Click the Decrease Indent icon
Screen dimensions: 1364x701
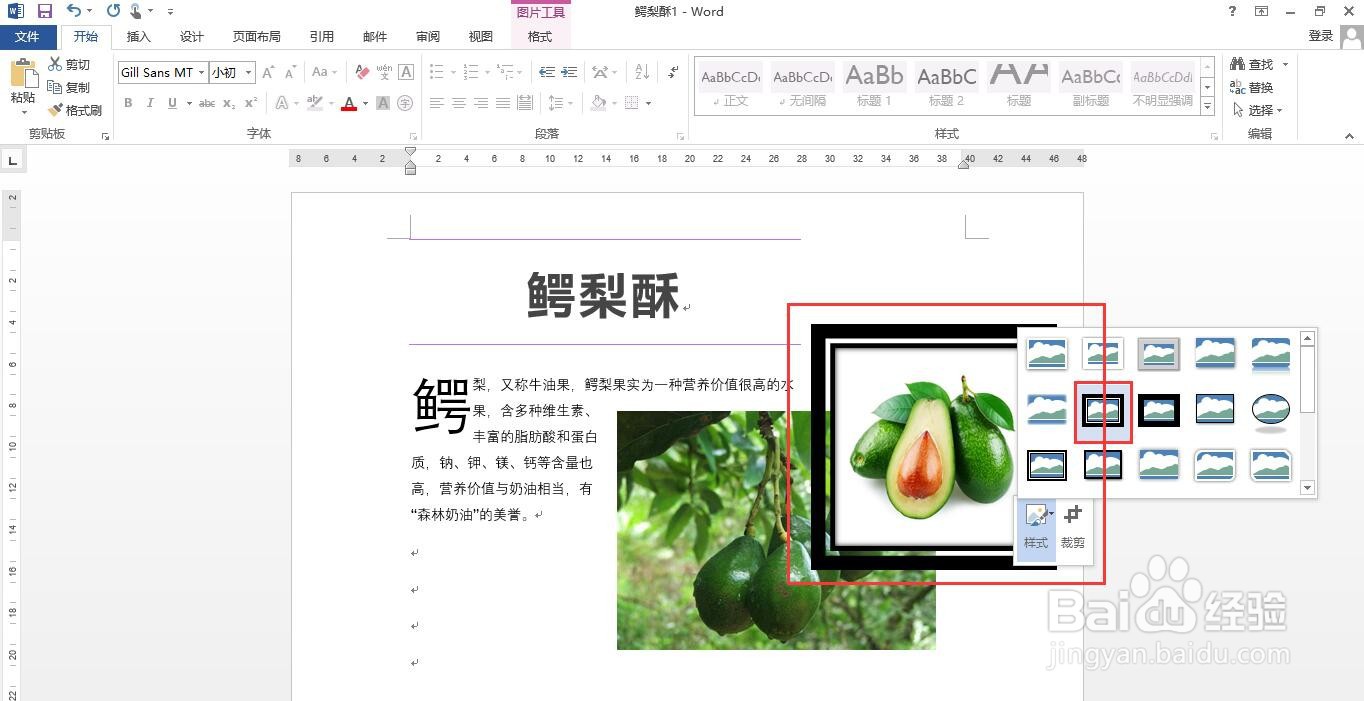tap(547, 72)
